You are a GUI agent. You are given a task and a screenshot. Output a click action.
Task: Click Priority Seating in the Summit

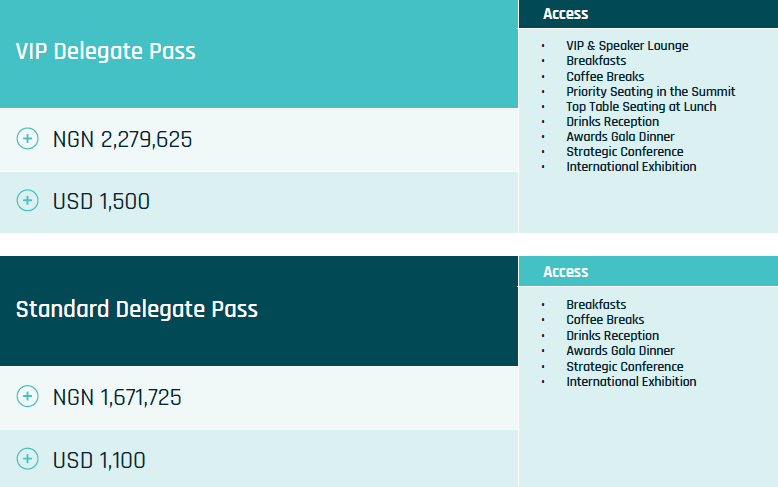(x=650, y=92)
